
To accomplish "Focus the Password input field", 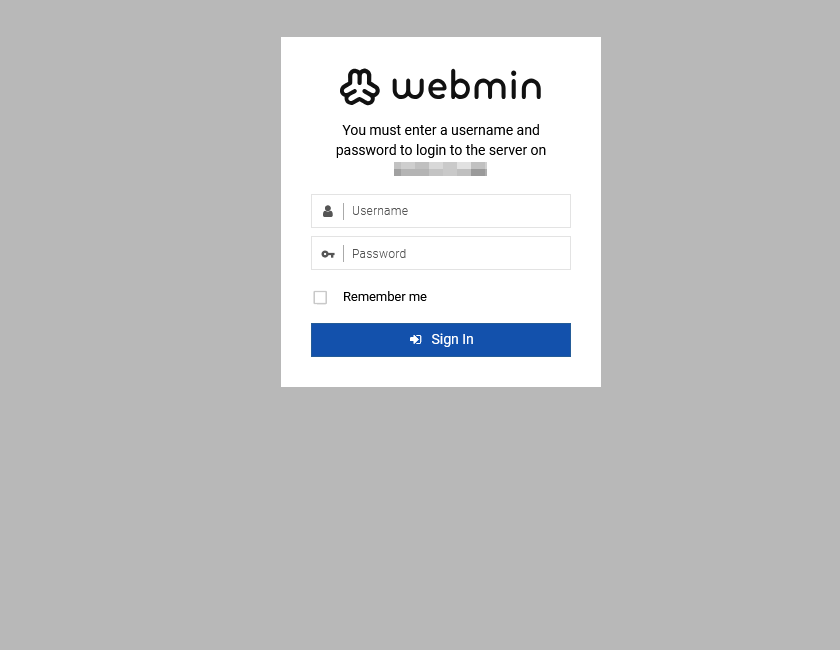I will (x=441, y=253).
